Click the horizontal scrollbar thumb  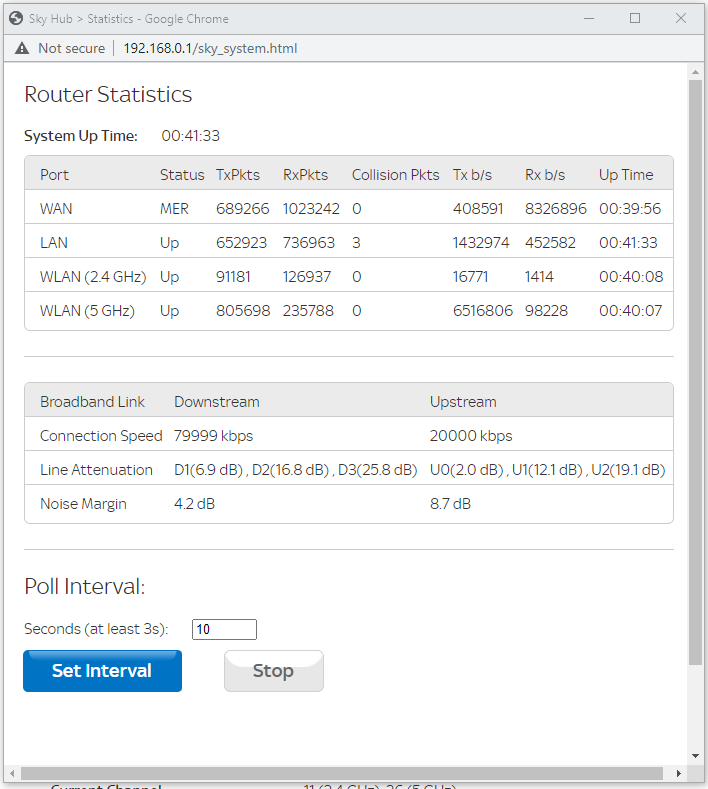340,774
